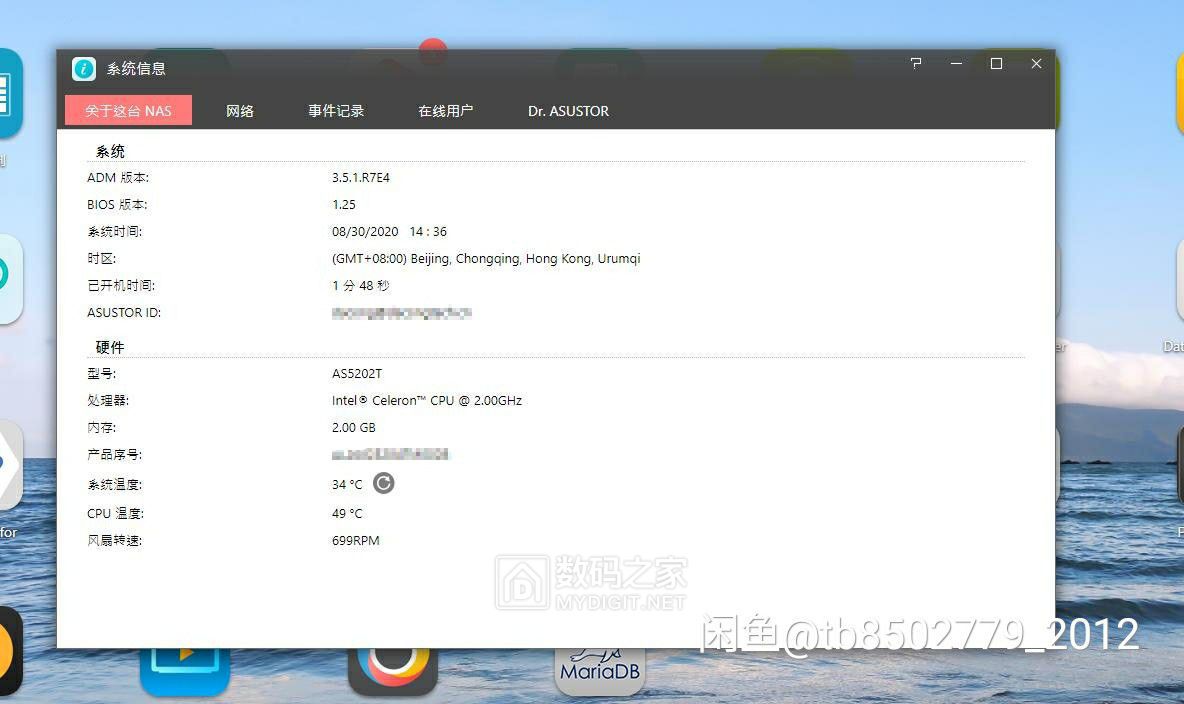Select the Intel Celeron CPU @ 2.00GHz value
Screen dimensions: 1184x704
pyautogui.click(x=427, y=400)
